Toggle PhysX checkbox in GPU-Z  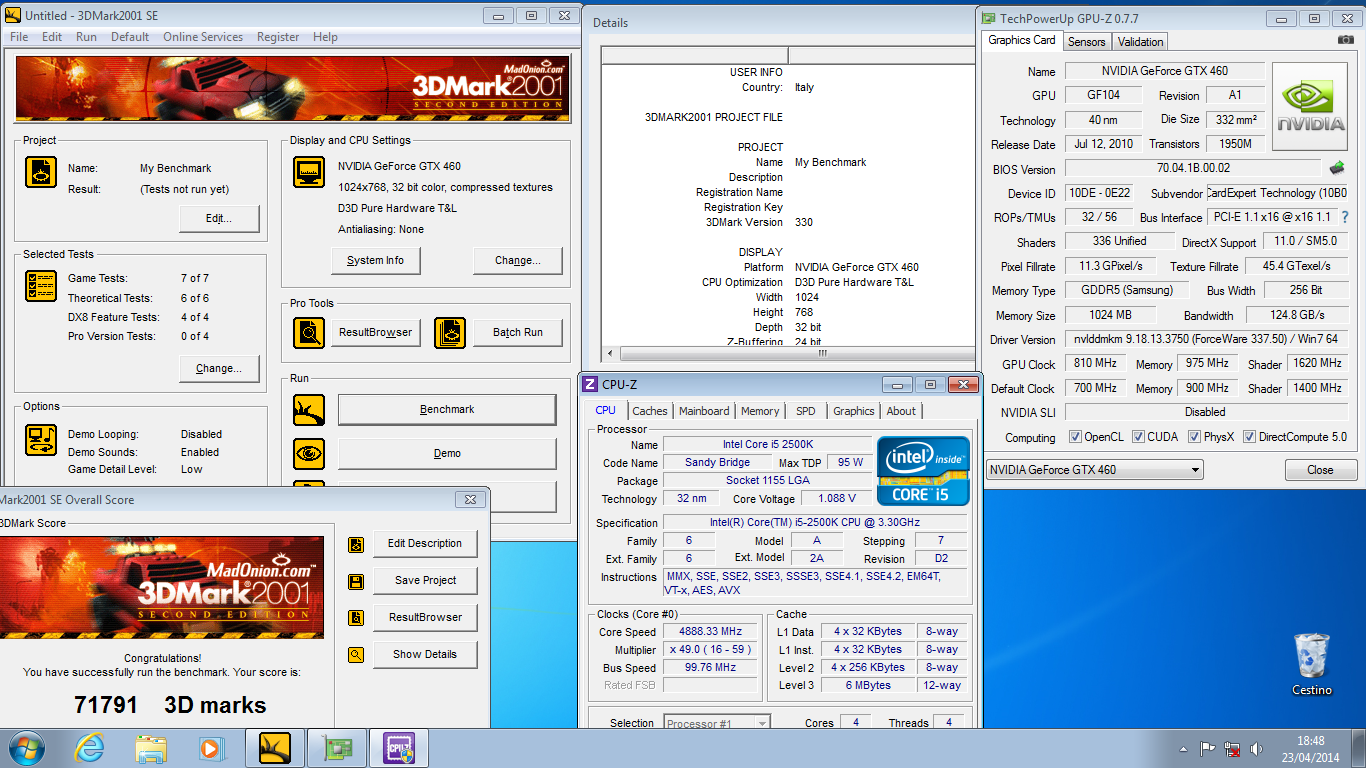(1194, 437)
